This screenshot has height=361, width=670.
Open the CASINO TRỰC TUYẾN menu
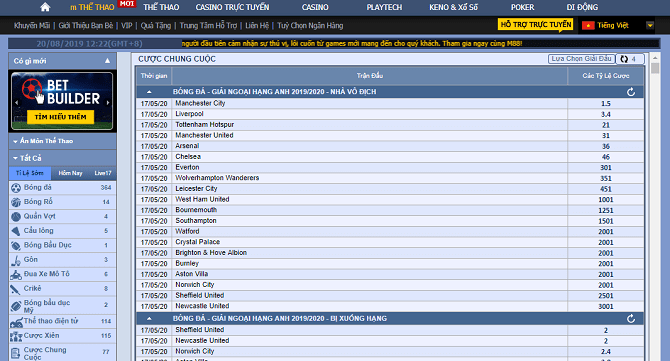point(232,7)
